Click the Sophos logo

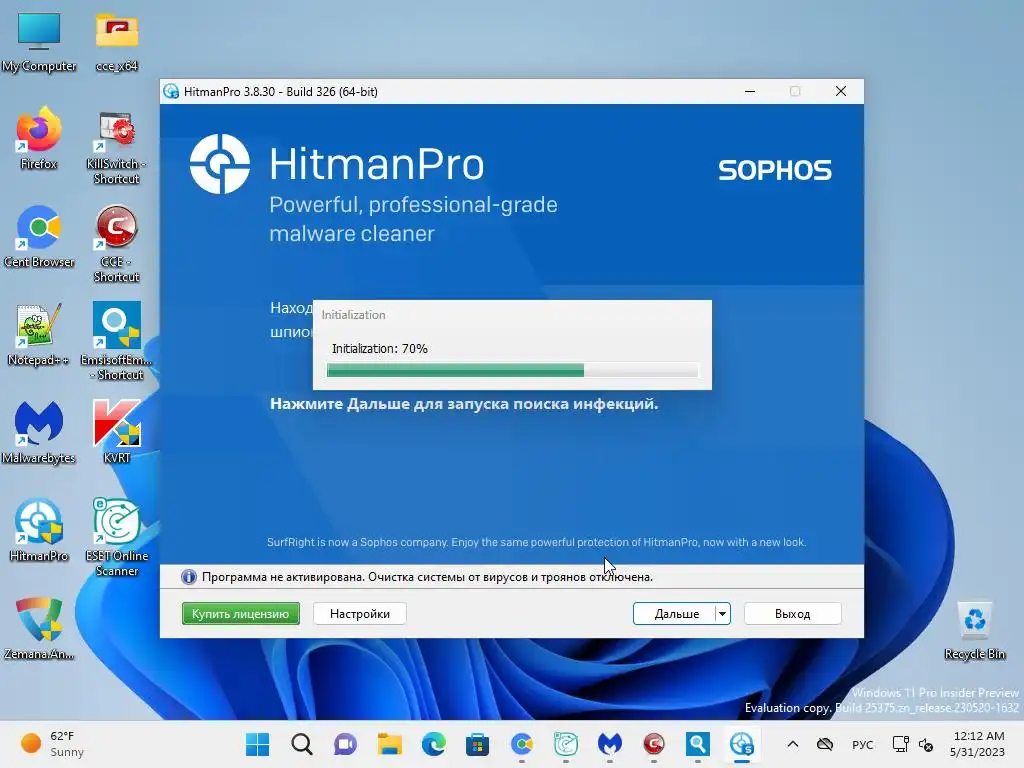tap(775, 170)
